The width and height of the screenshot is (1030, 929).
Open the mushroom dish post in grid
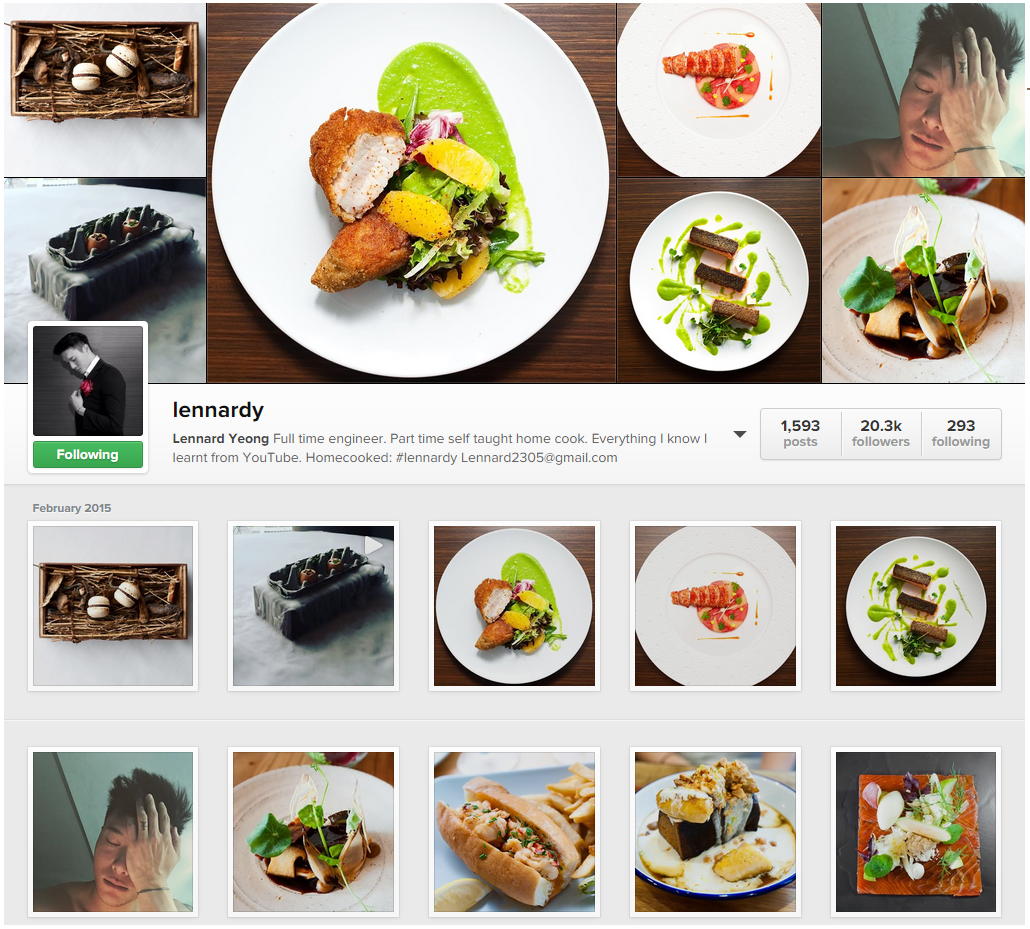coord(313,832)
